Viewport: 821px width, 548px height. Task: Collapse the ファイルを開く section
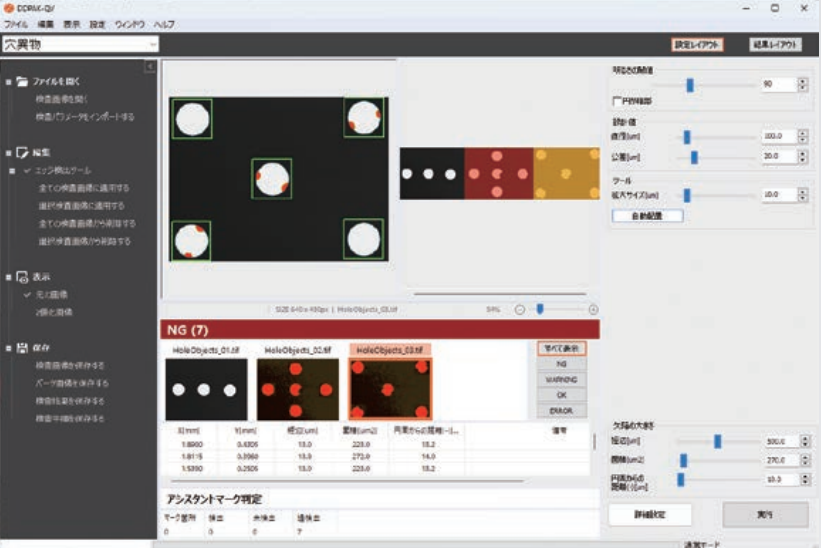click(x=7, y=81)
